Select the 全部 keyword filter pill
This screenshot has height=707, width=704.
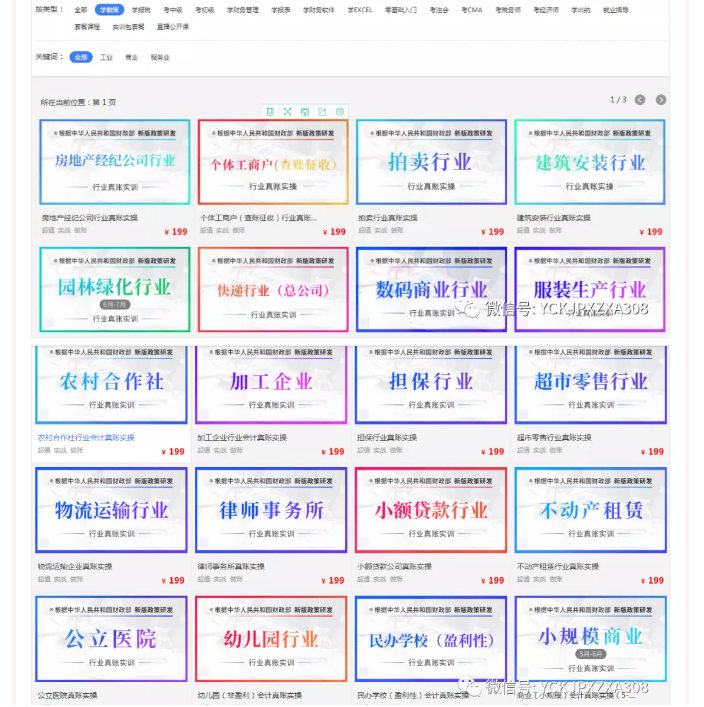point(81,58)
